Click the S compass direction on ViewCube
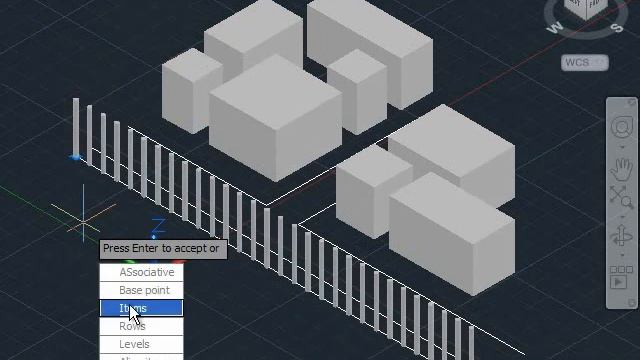This screenshot has height=360, width=640. point(618,28)
